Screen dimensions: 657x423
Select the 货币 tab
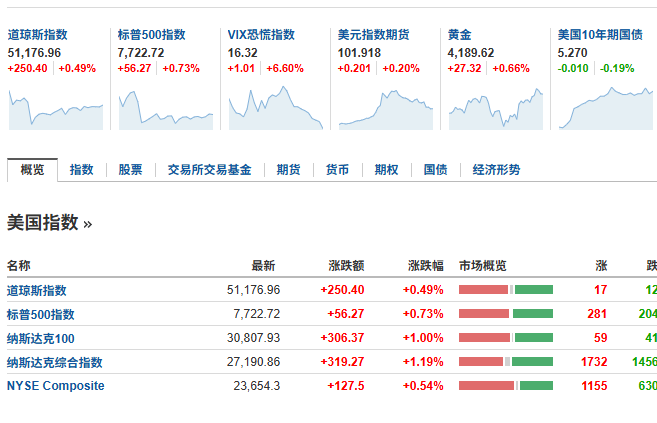pos(337,170)
